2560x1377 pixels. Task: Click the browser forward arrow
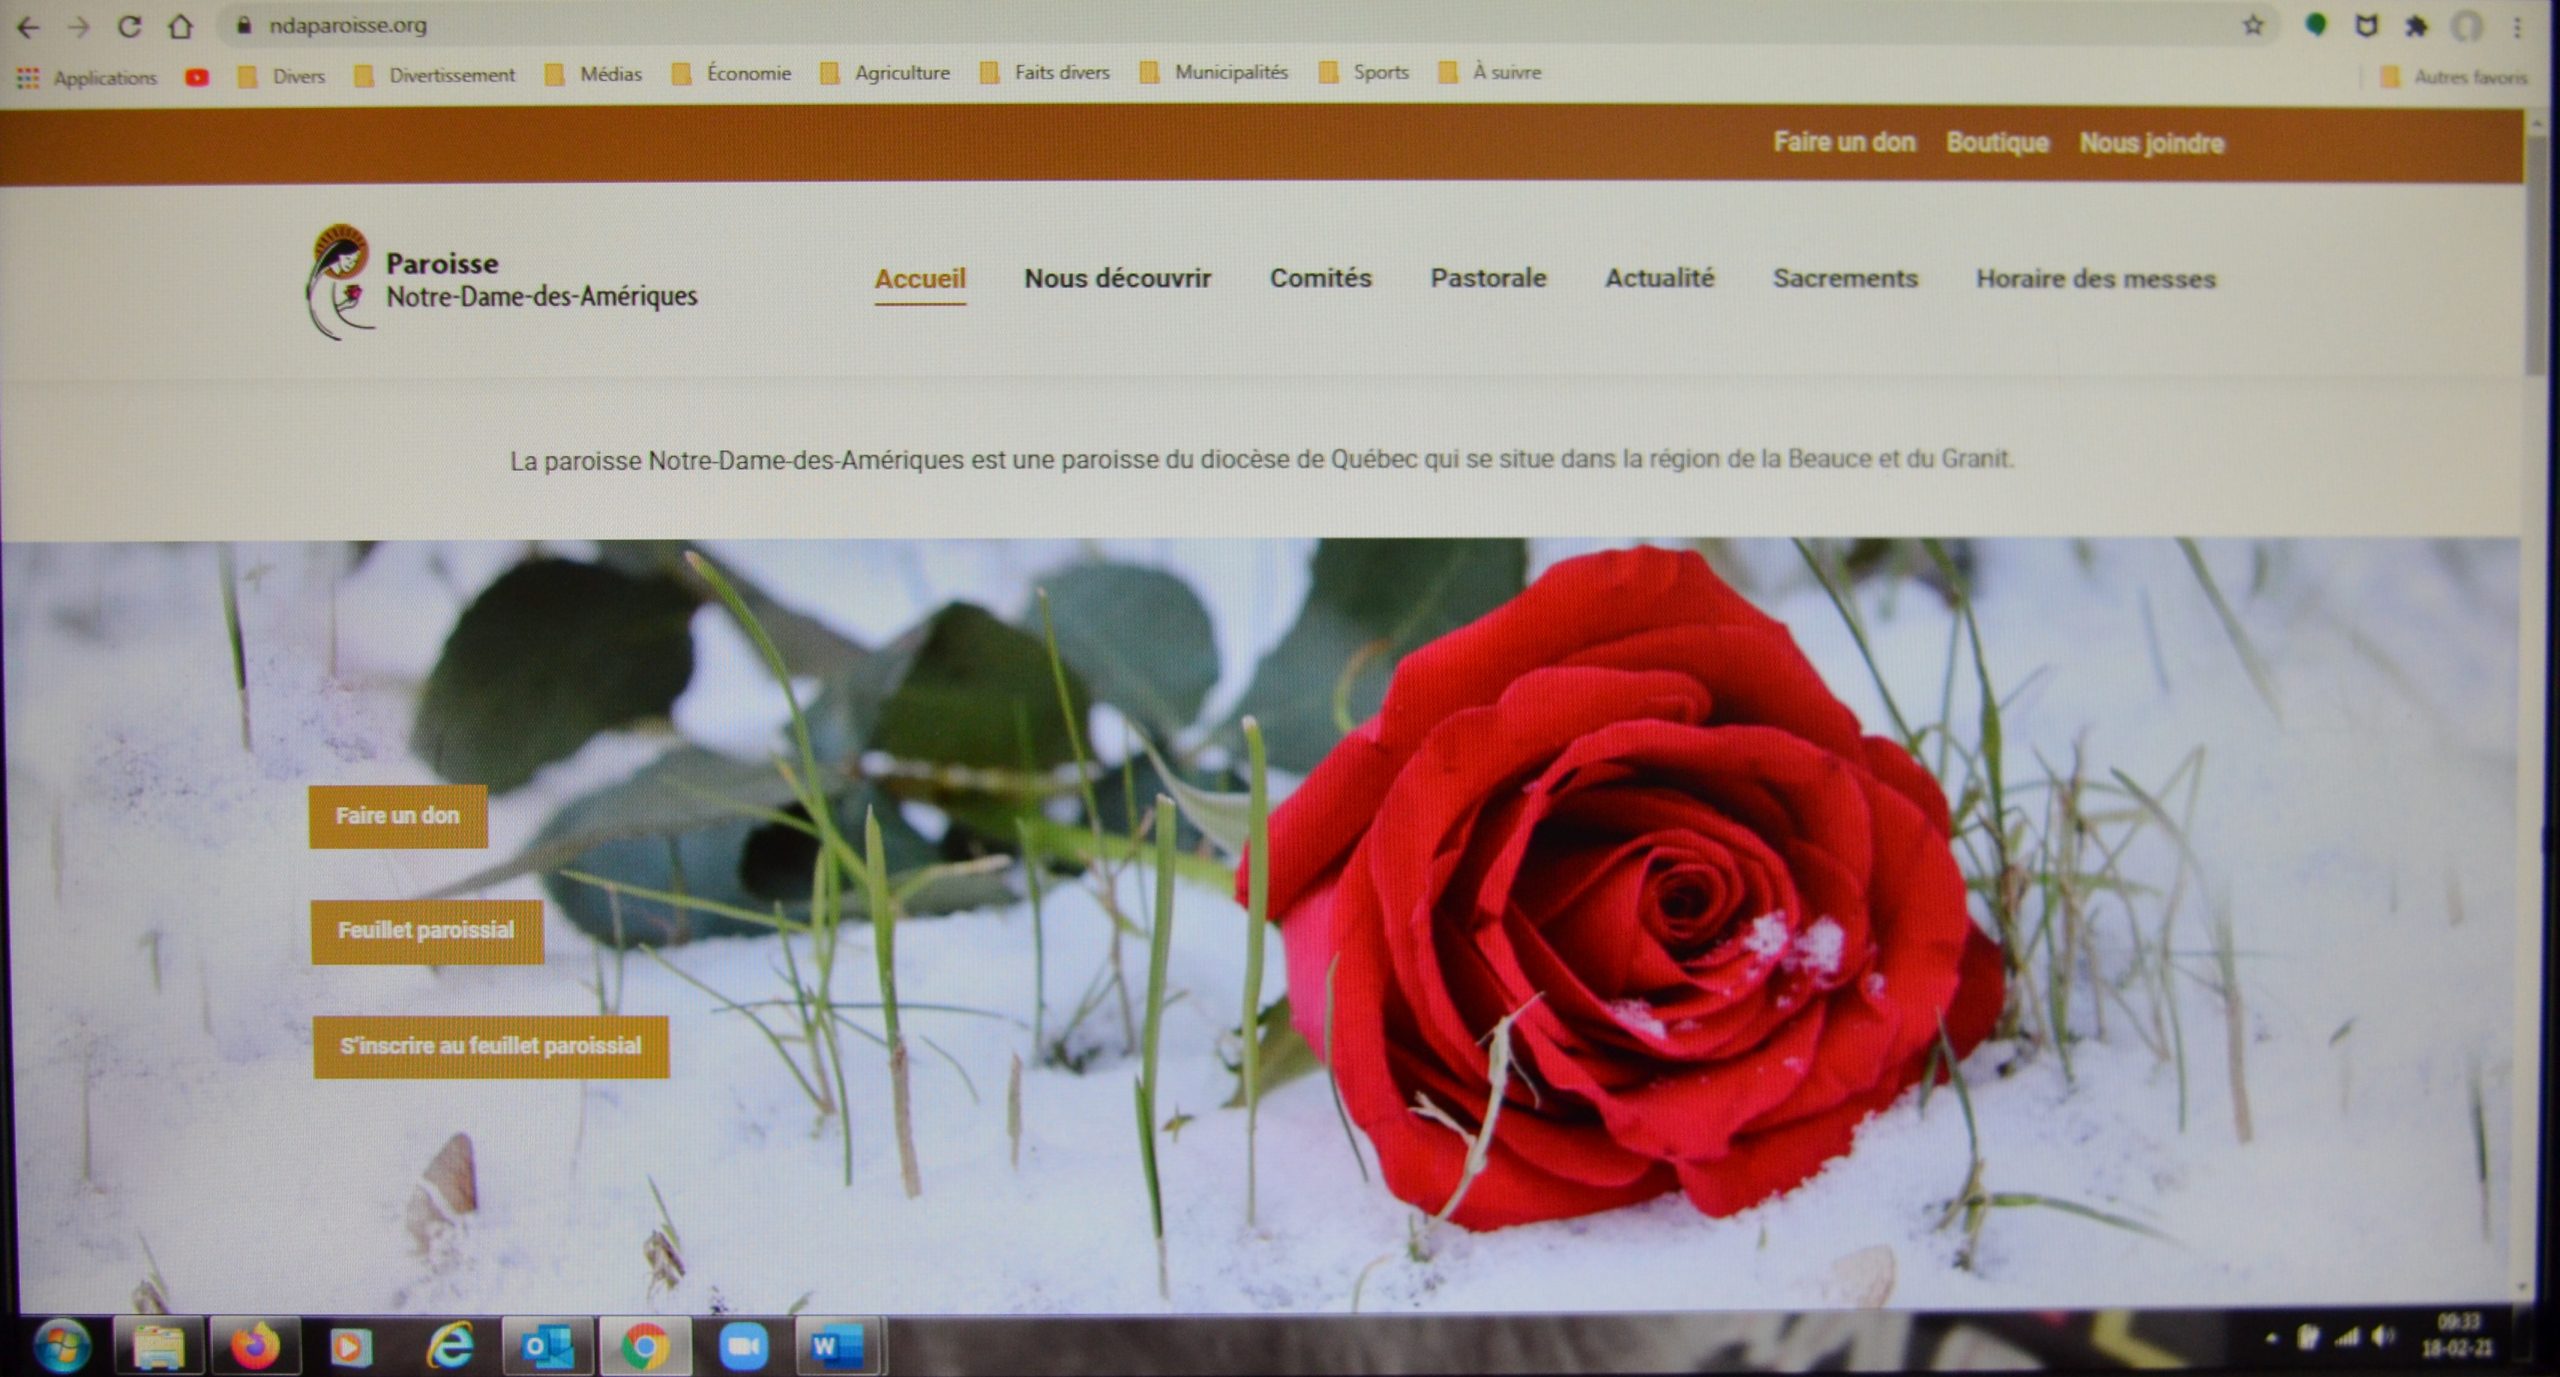[x=78, y=27]
